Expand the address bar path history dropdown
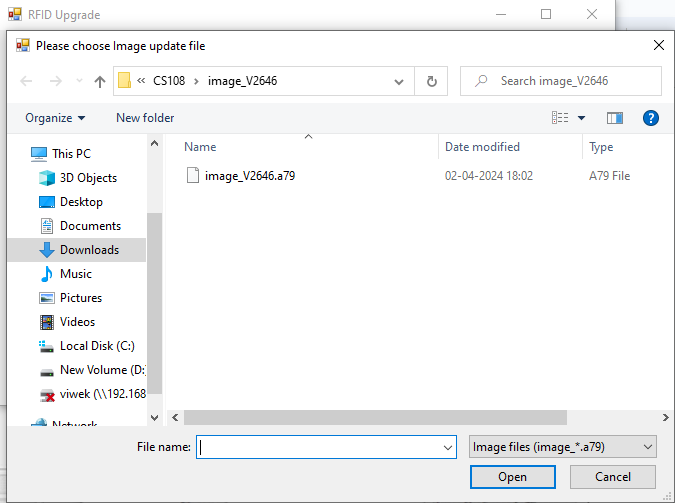Viewport: 675px width, 503px height. tap(399, 81)
